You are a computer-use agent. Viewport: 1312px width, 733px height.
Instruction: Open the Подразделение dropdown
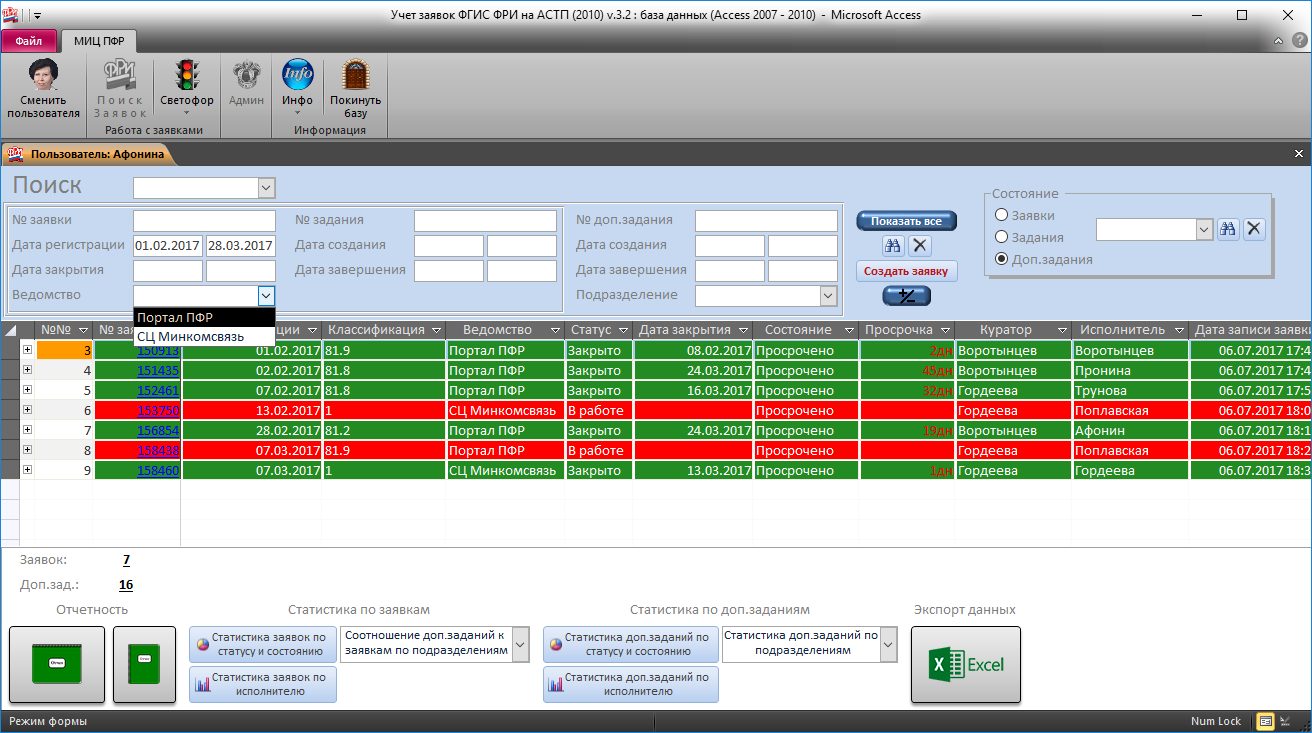[827, 295]
